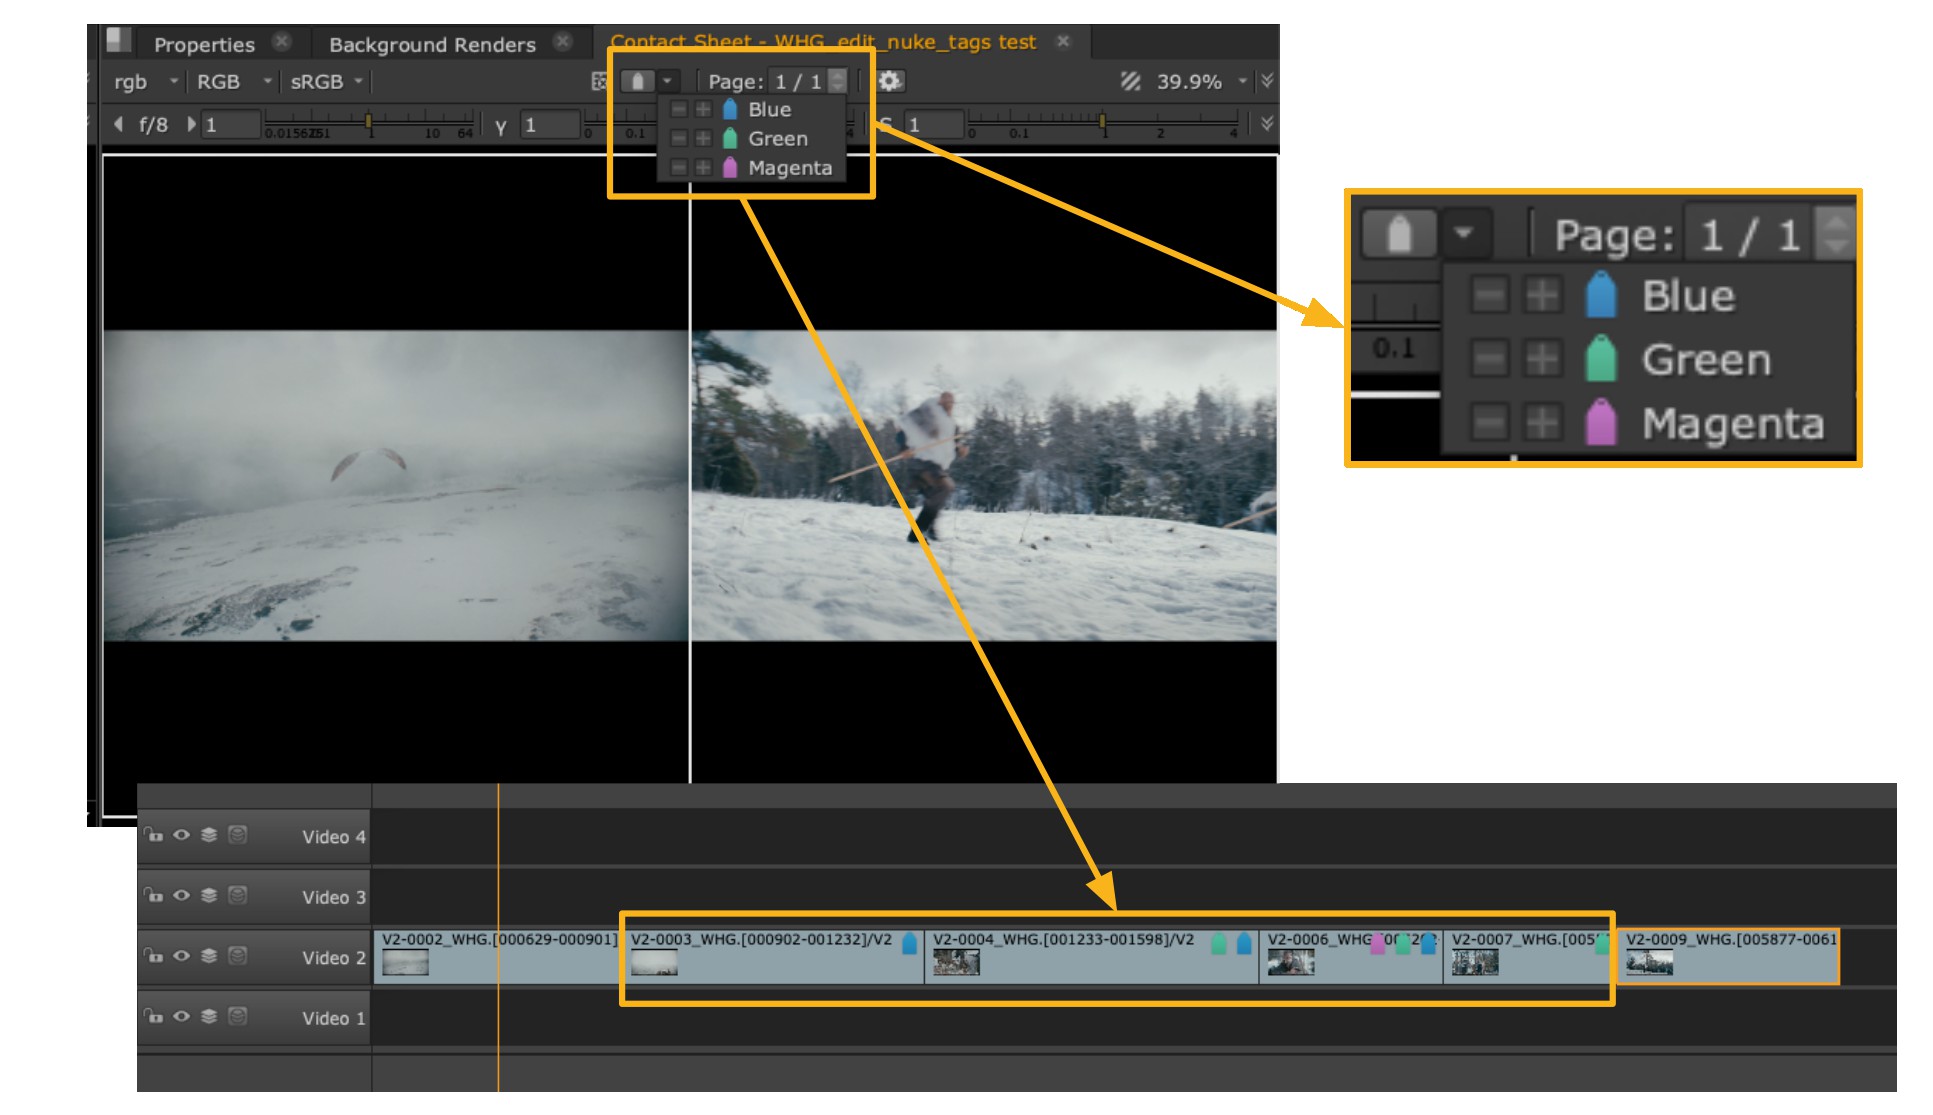Click the minus button next to Magenta tag
This screenshot has height=1115, width=1933.
click(x=679, y=168)
